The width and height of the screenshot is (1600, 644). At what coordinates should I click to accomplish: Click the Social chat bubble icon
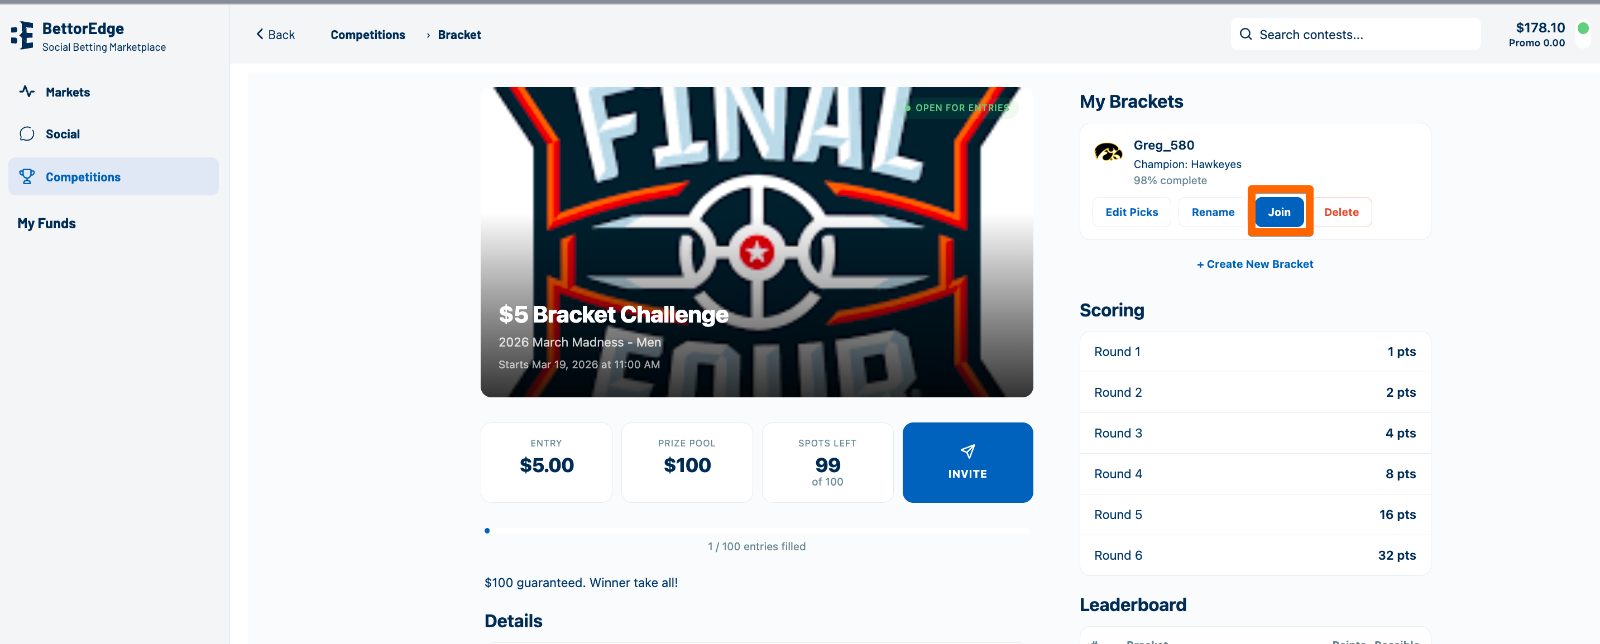tap(27, 134)
